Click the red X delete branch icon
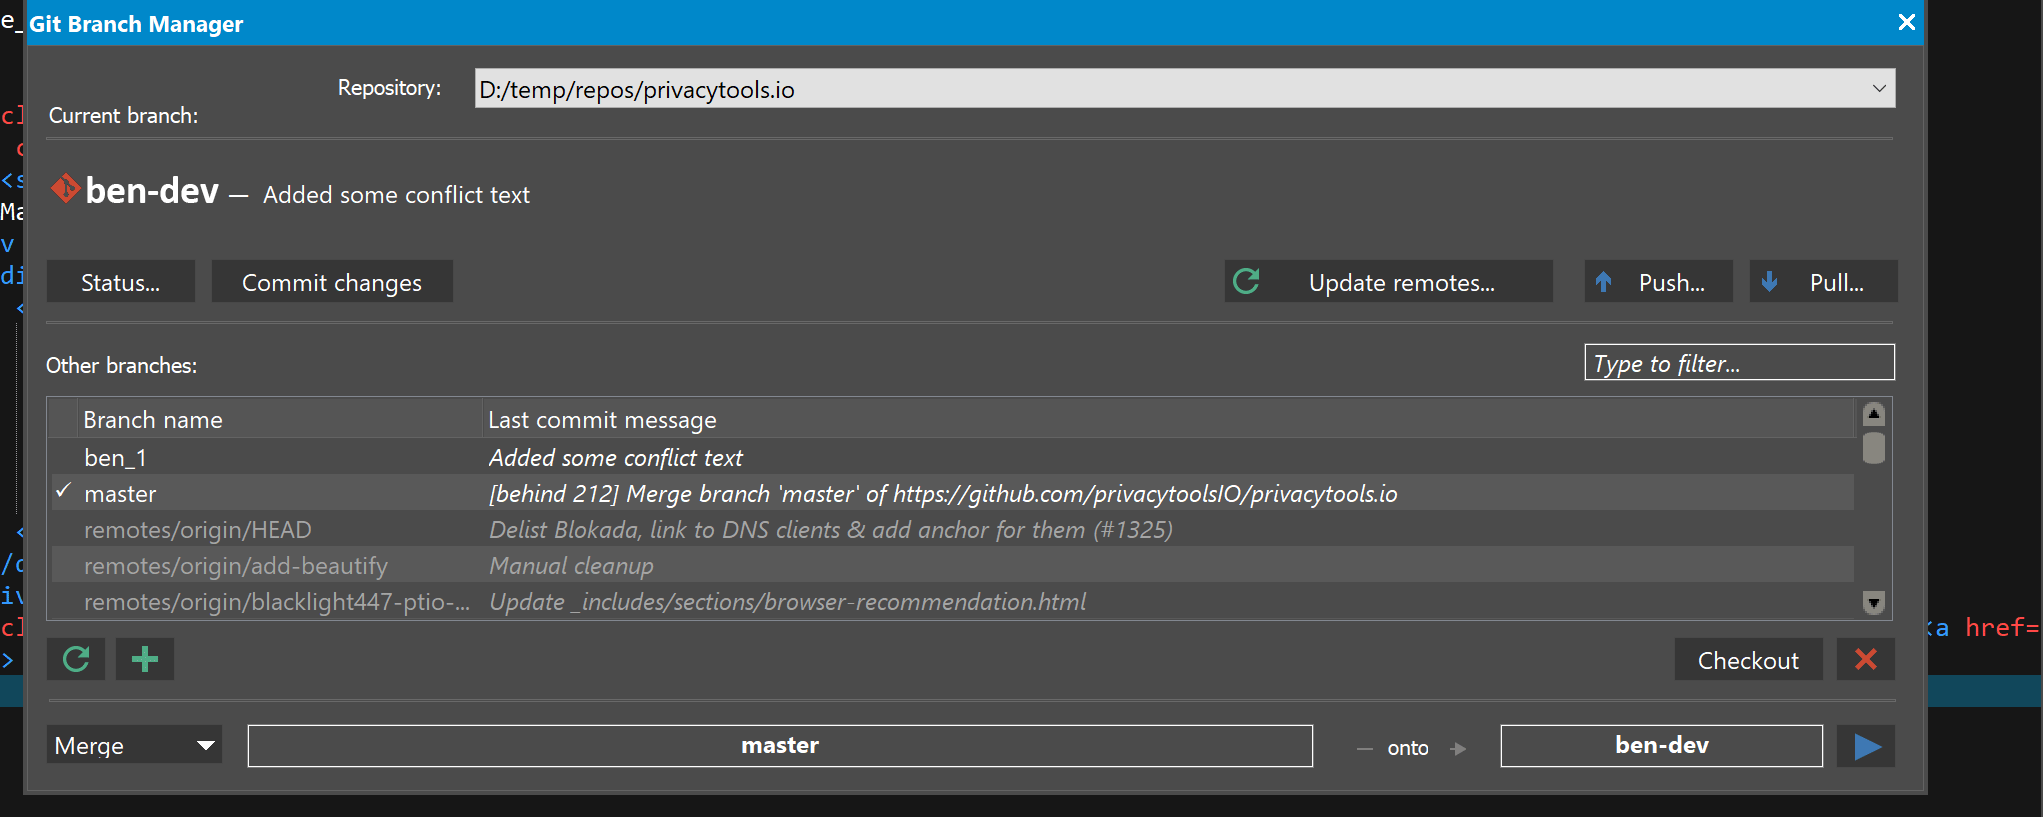 coord(1865,660)
